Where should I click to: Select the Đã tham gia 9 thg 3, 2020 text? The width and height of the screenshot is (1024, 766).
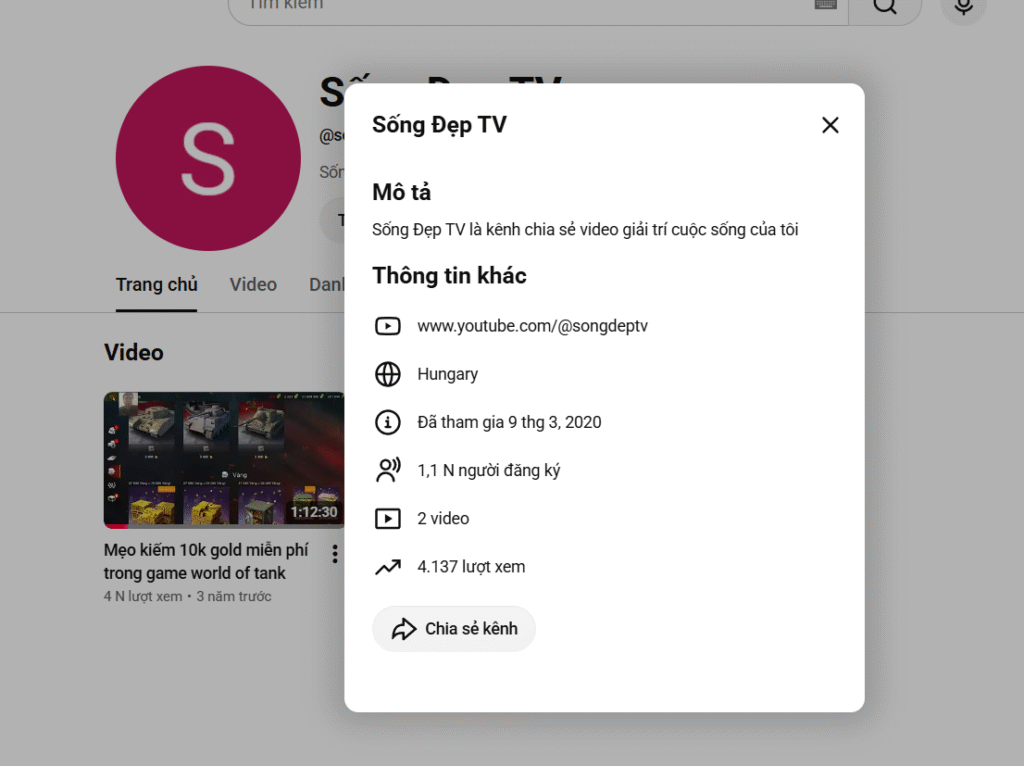click(x=509, y=422)
